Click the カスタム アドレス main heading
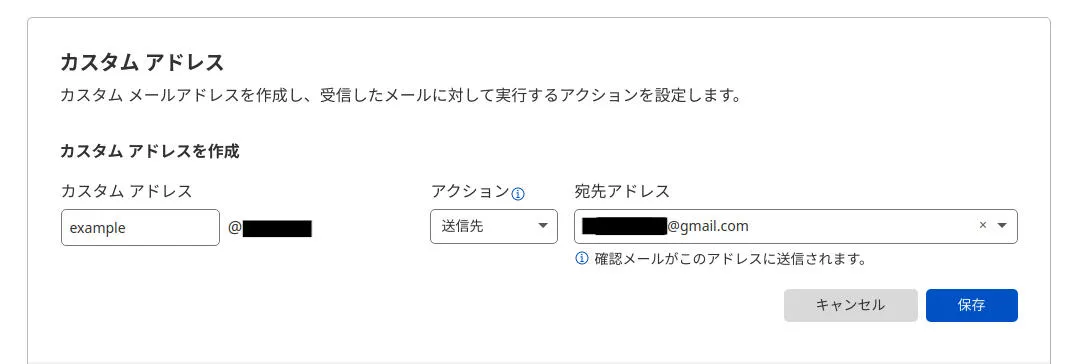 pos(142,62)
